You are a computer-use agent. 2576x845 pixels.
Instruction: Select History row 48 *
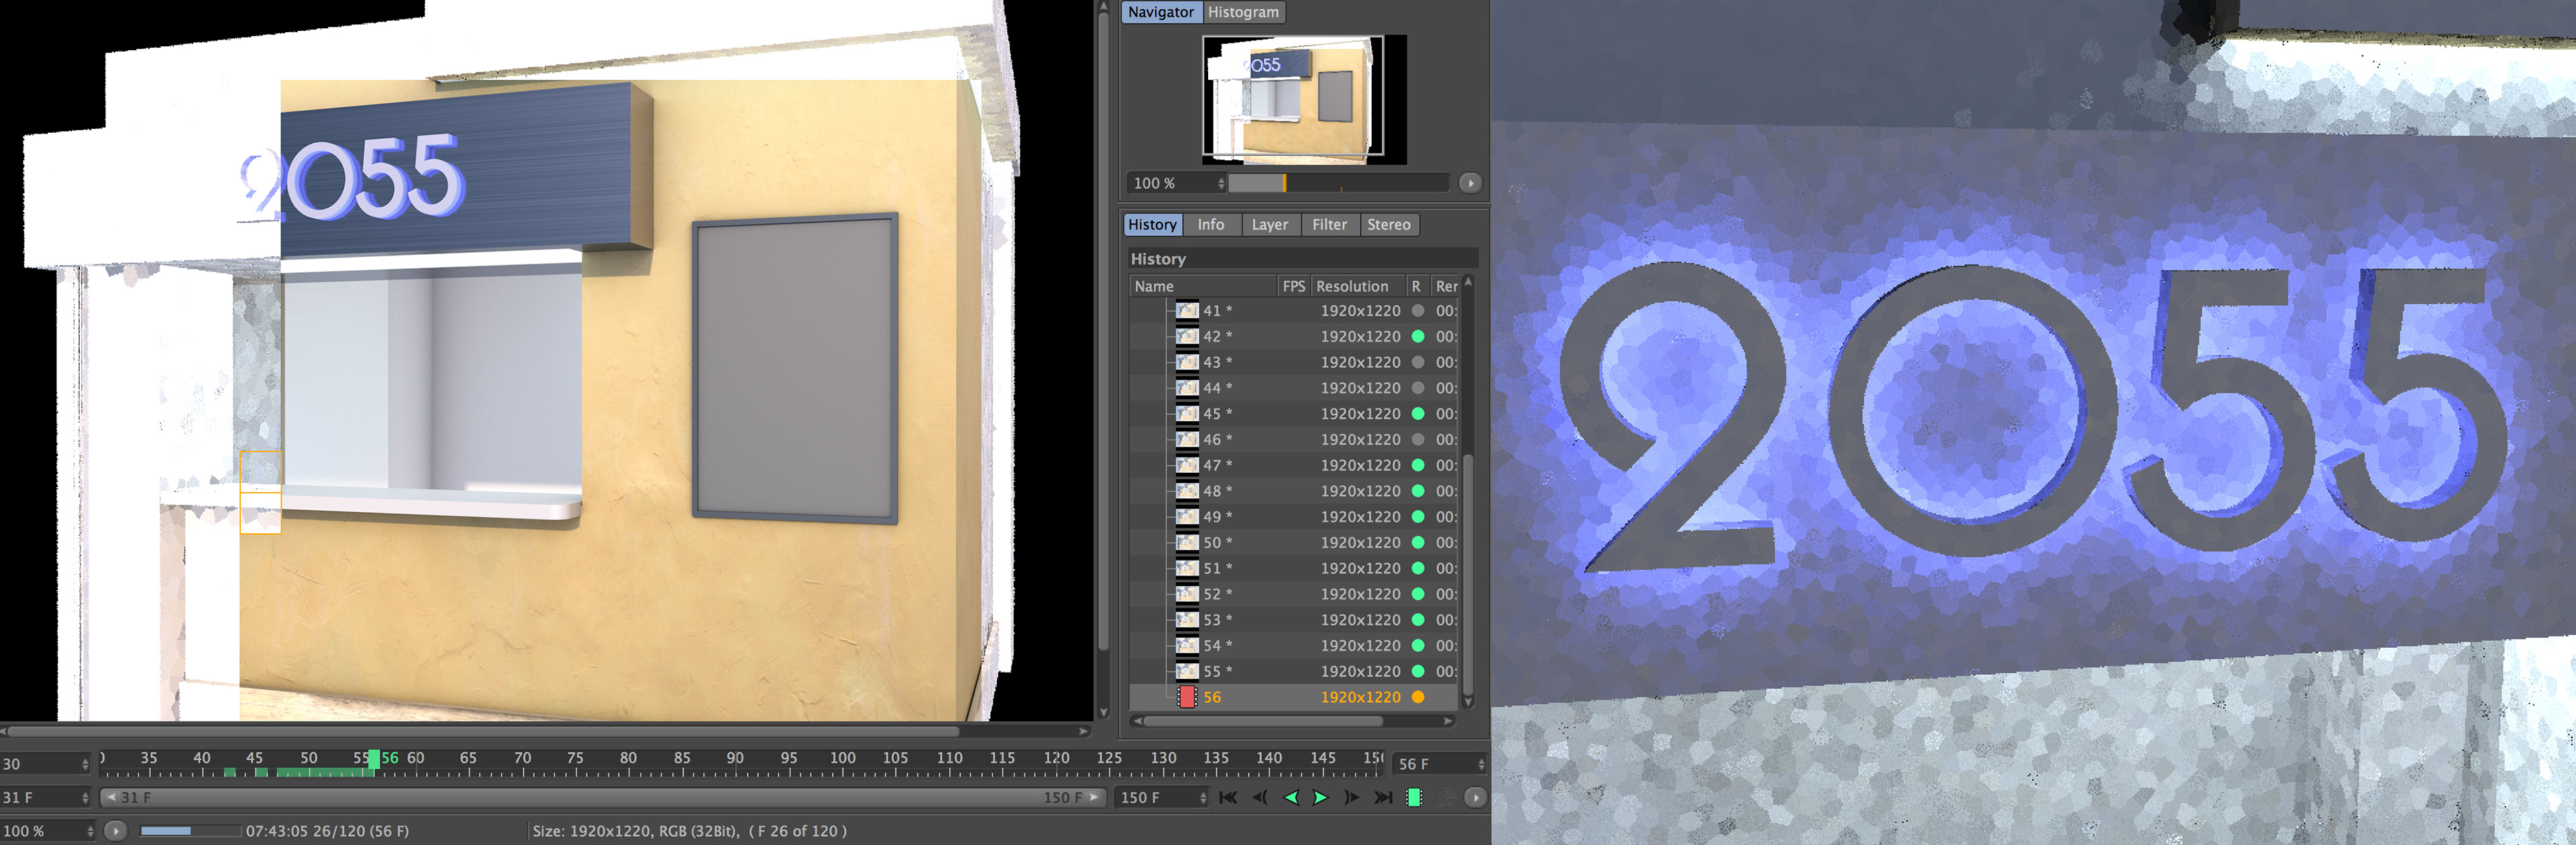1293,491
